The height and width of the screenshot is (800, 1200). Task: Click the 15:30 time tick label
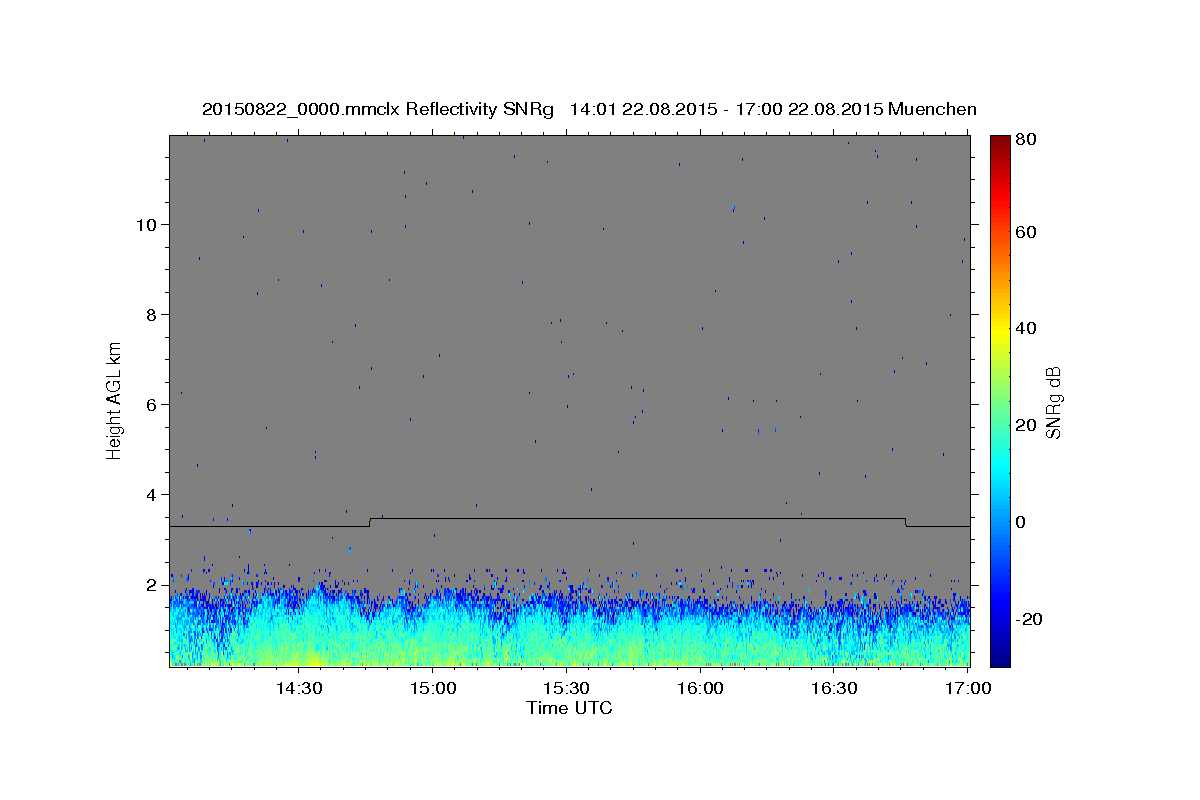(x=566, y=689)
